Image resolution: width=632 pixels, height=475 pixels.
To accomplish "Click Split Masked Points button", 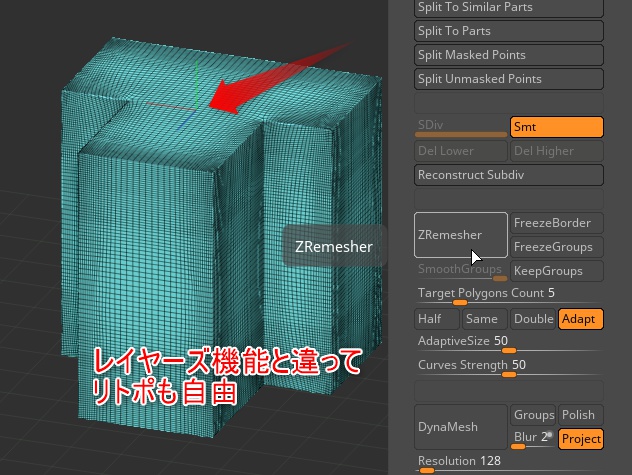I will point(509,55).
